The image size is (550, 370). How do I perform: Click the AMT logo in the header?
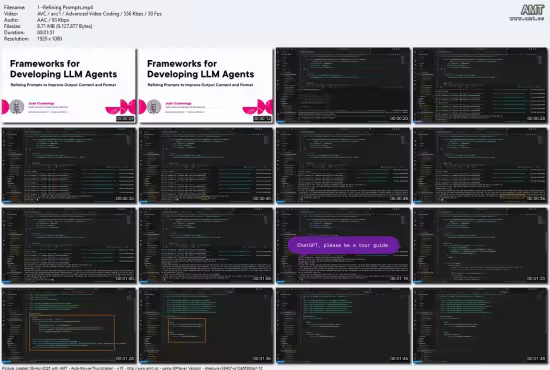pyautogui.click(x=532, y=9)
